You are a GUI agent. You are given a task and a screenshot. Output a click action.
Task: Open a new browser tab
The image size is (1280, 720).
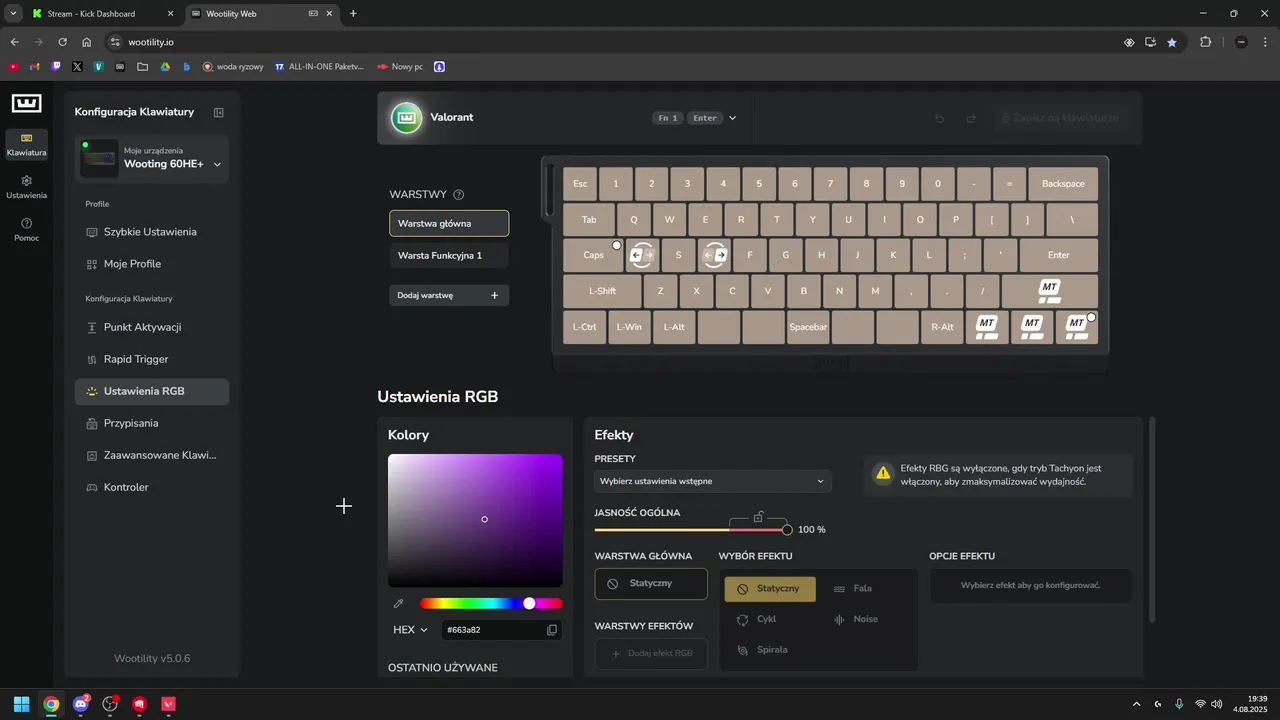(353, 14)
